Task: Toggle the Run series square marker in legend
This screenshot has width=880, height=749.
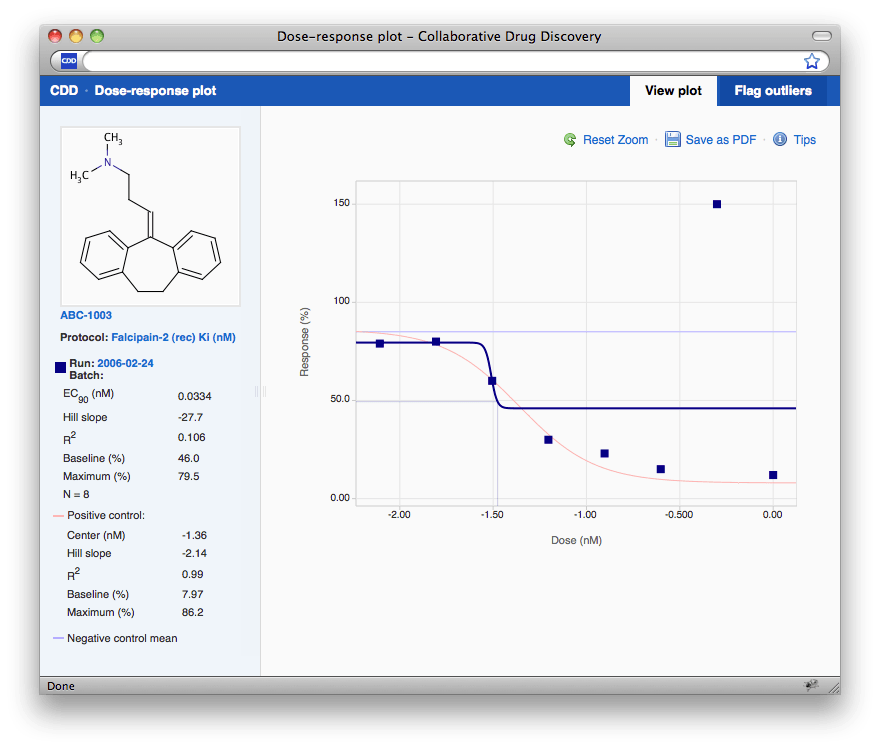Action: [x=60, y=367]
